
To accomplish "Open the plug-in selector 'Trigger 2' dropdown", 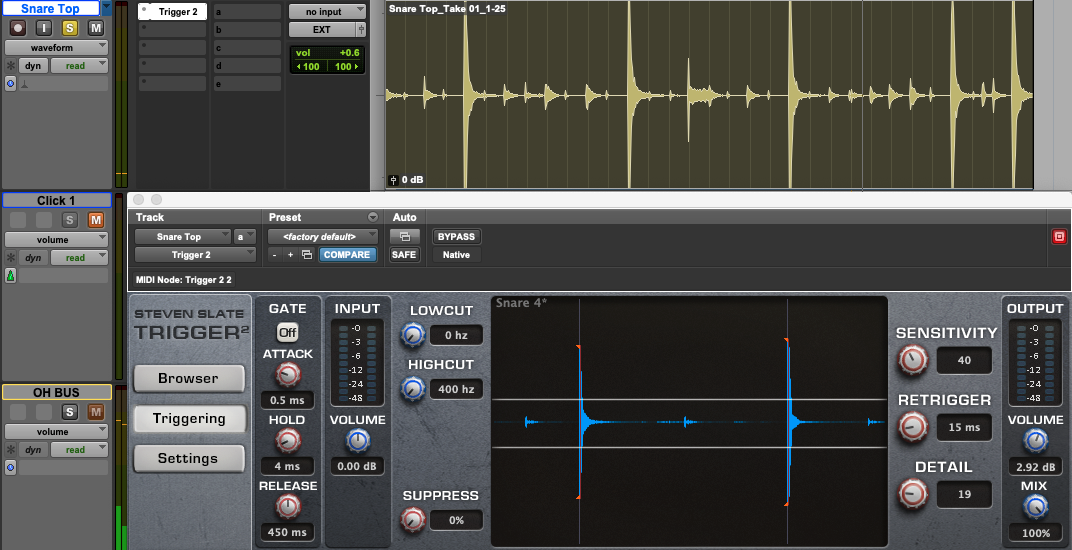I will coord(195,254).
